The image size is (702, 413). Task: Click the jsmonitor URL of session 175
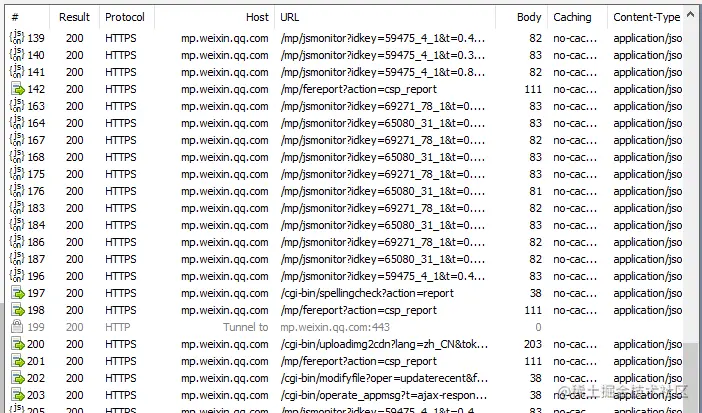tap(383, 174)
